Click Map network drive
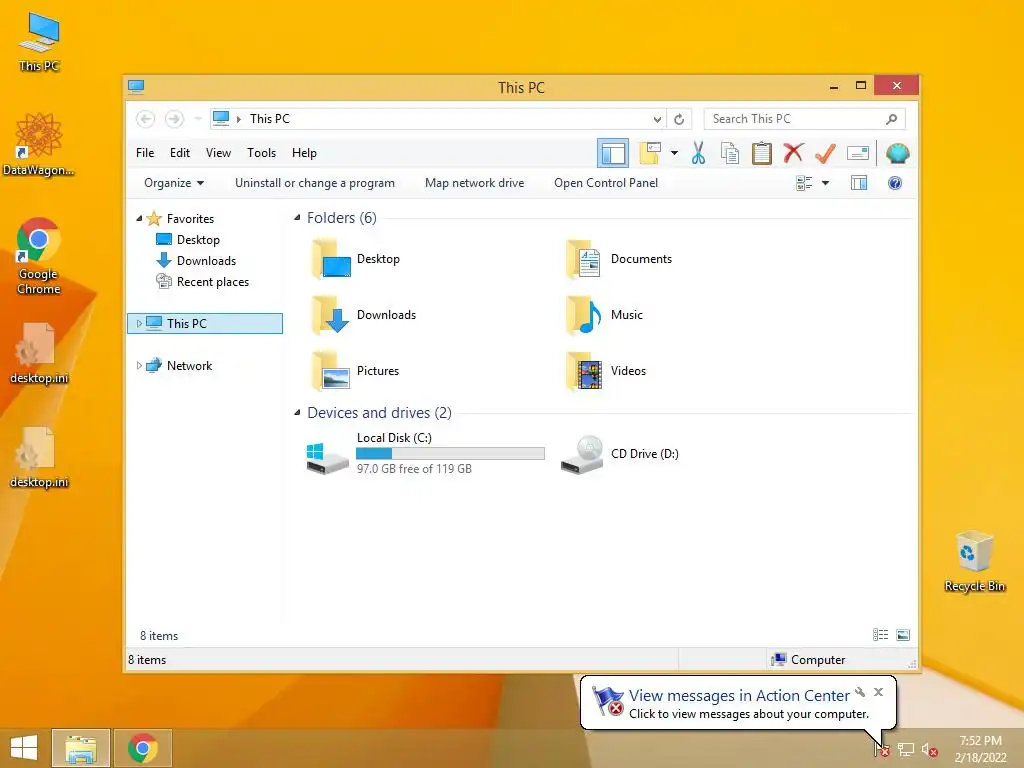 click(475, 183)
